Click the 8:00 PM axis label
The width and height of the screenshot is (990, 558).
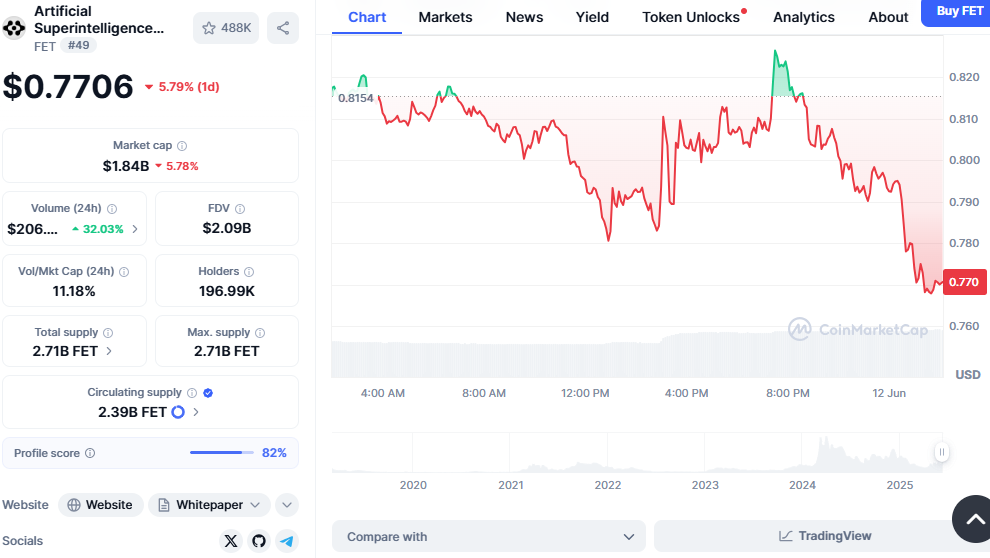coord(787,393)
